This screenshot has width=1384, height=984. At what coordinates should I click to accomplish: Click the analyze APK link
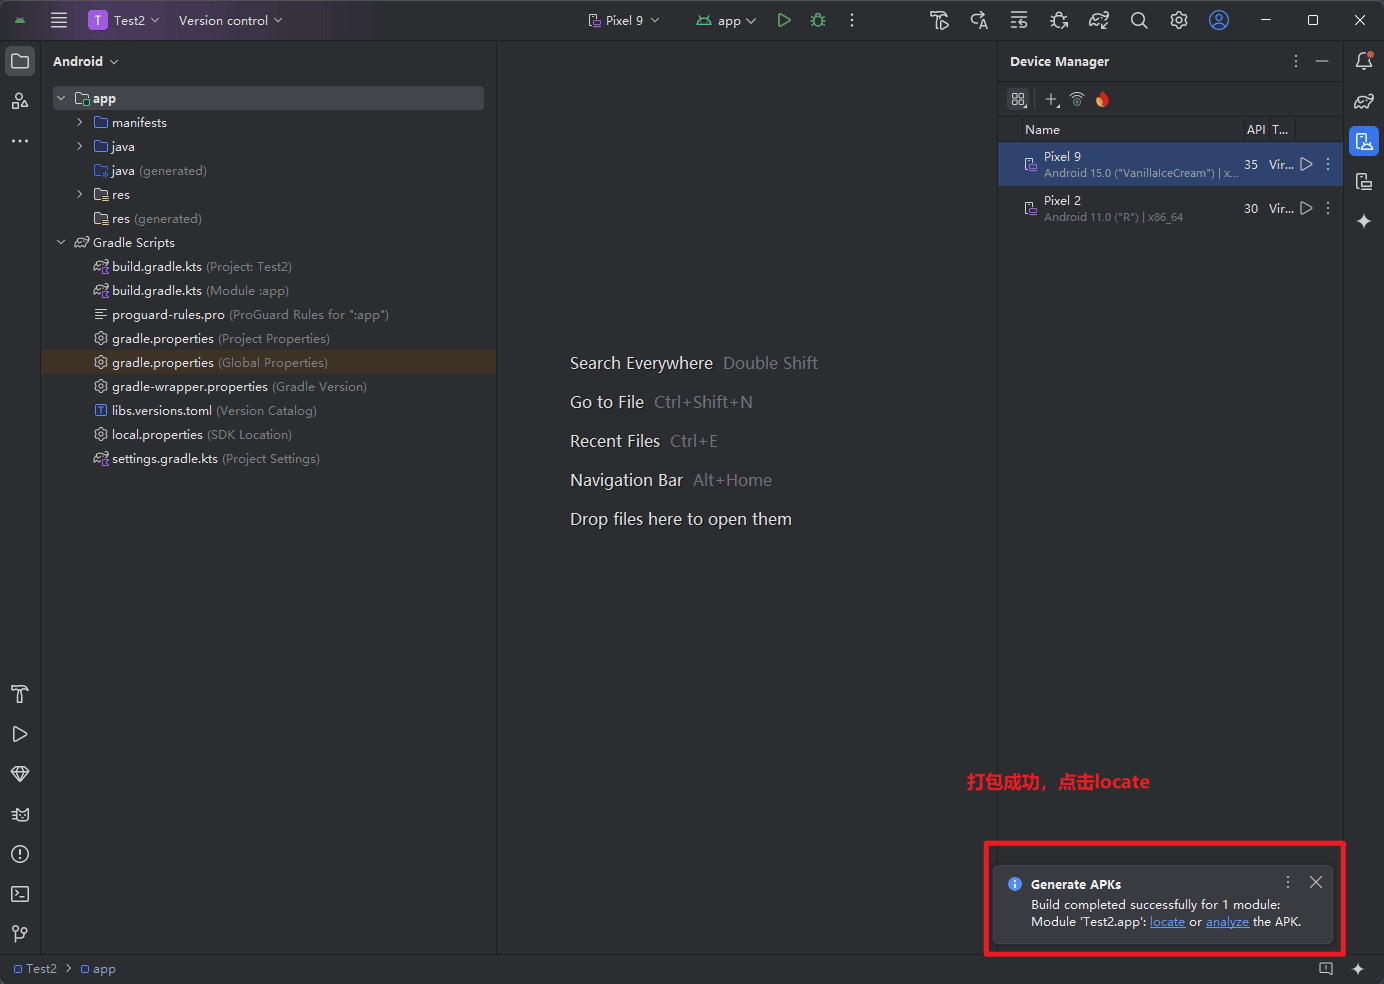point(1227,922)
